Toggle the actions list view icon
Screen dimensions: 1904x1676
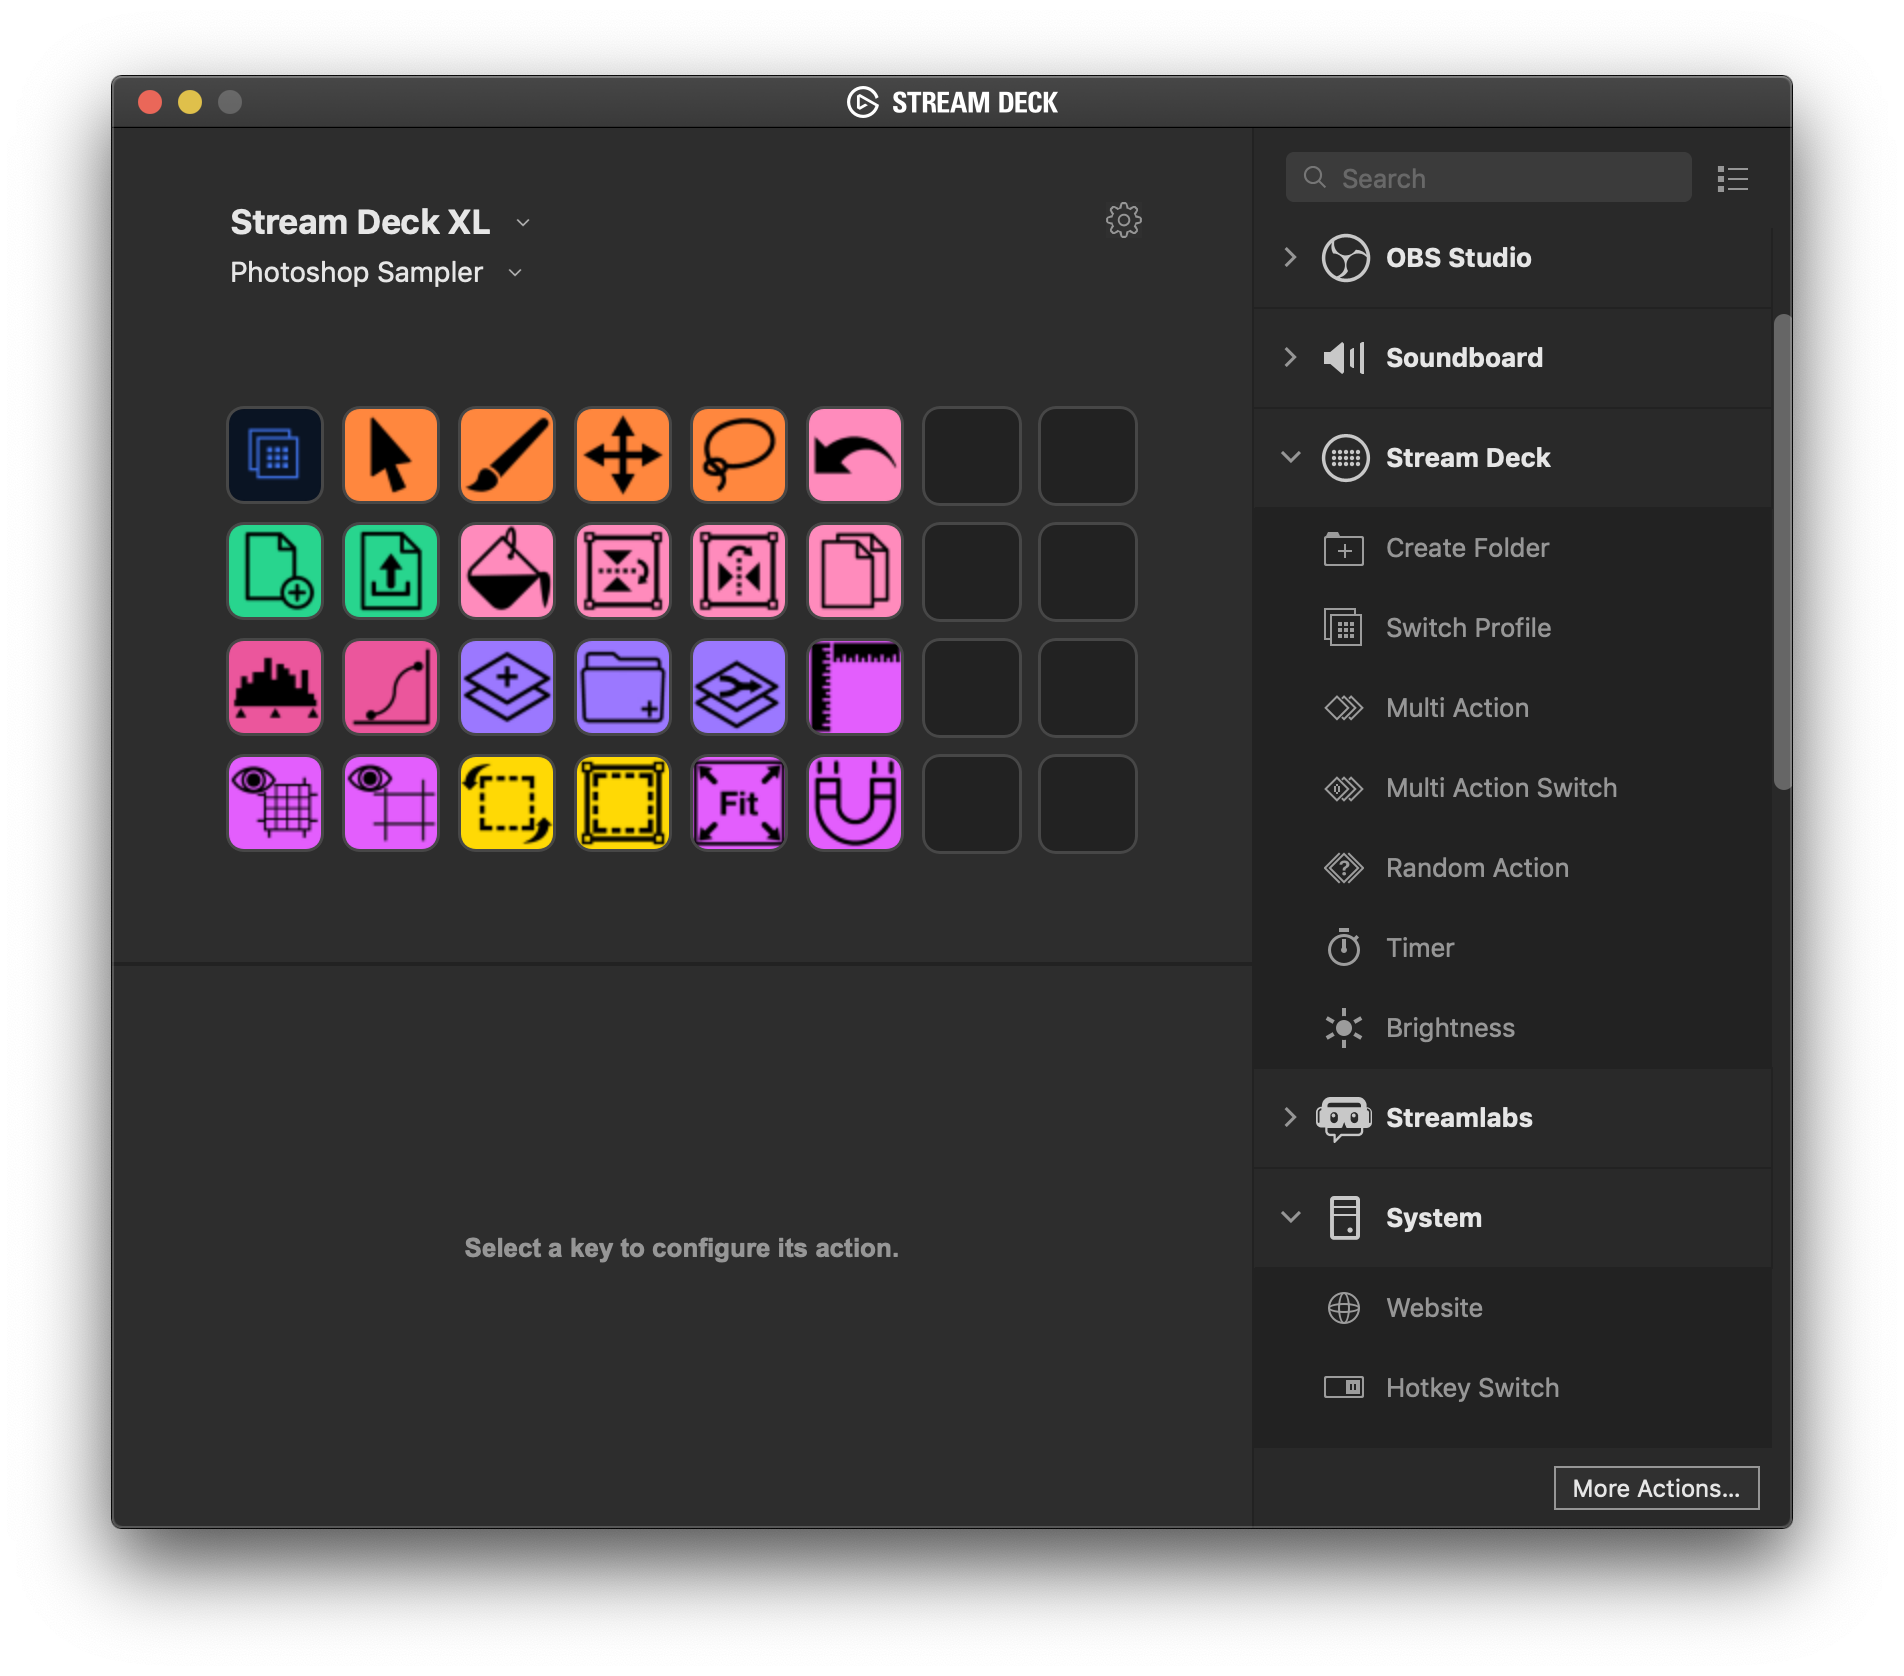[1732, 178]
